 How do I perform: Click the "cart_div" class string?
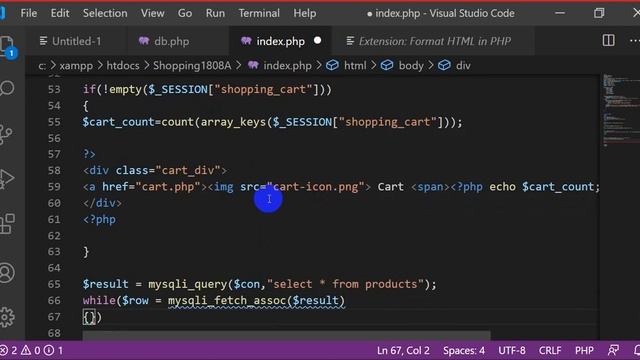tap(188, 171)
